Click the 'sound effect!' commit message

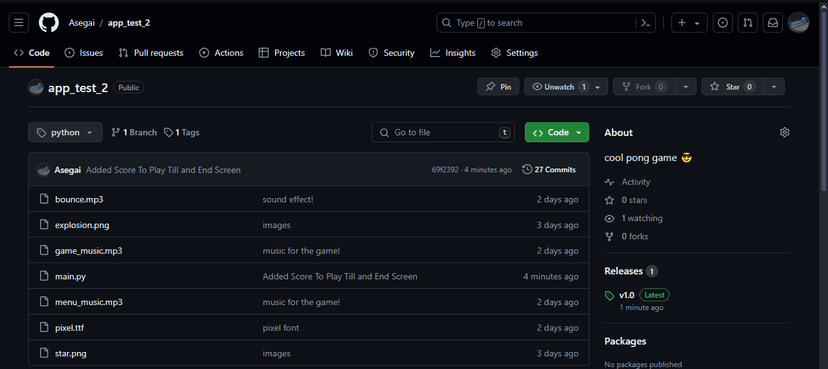[x=288, y=200]
